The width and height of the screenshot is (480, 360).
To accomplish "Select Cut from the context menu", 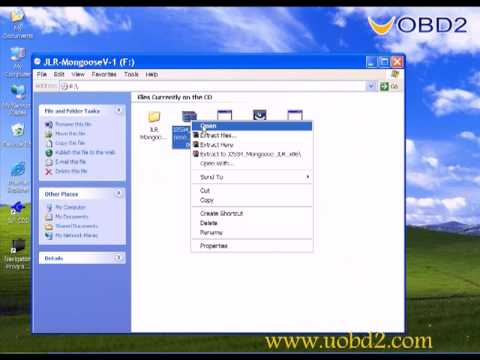I will click(x=252, y=190).
